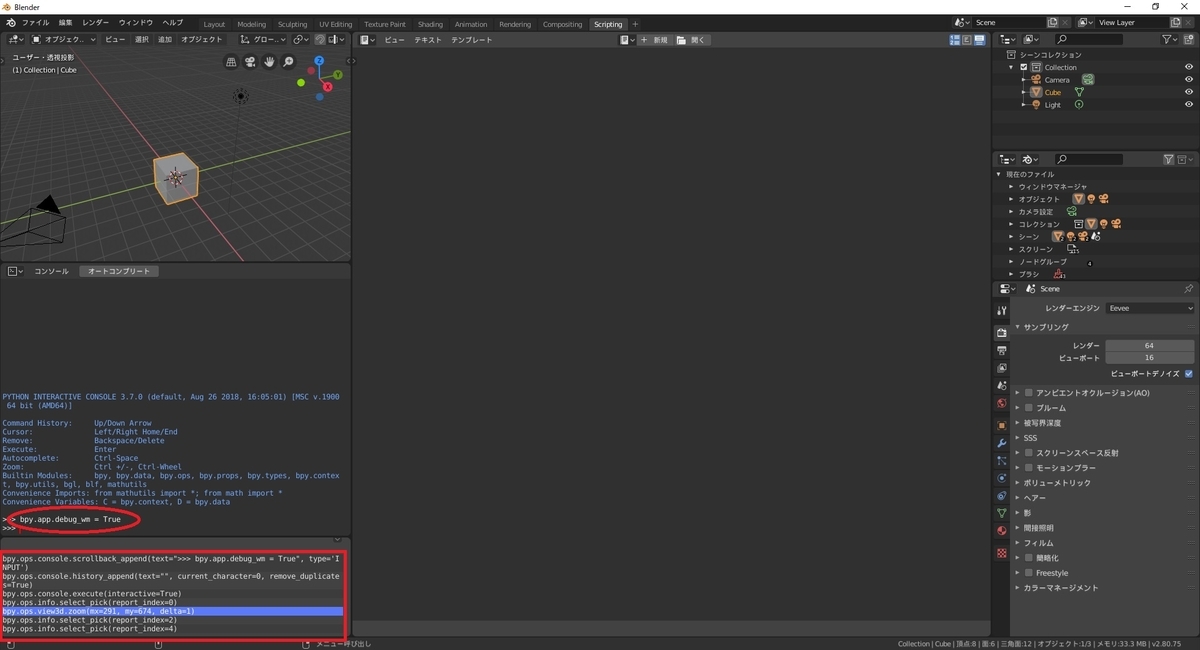Click new collection icon in outliner header

[x=1187, y=39]
